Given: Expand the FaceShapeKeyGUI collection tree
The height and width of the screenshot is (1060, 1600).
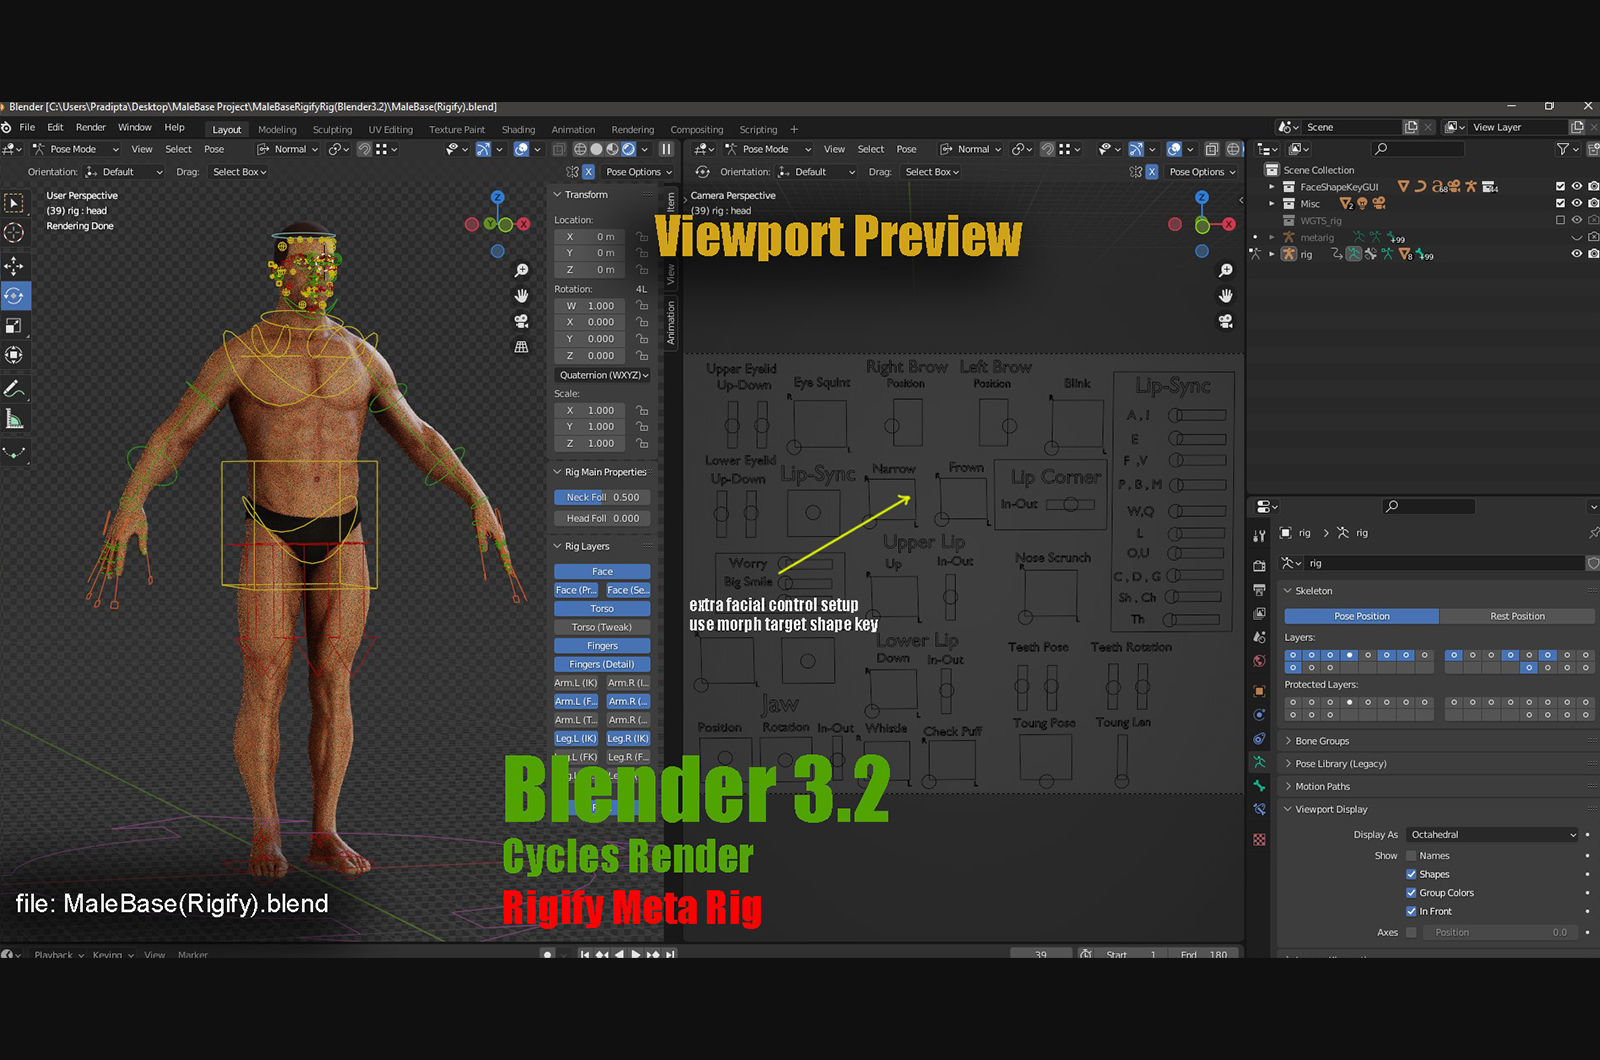Looking at the screenshot, I should click(x=1272, y=187).
